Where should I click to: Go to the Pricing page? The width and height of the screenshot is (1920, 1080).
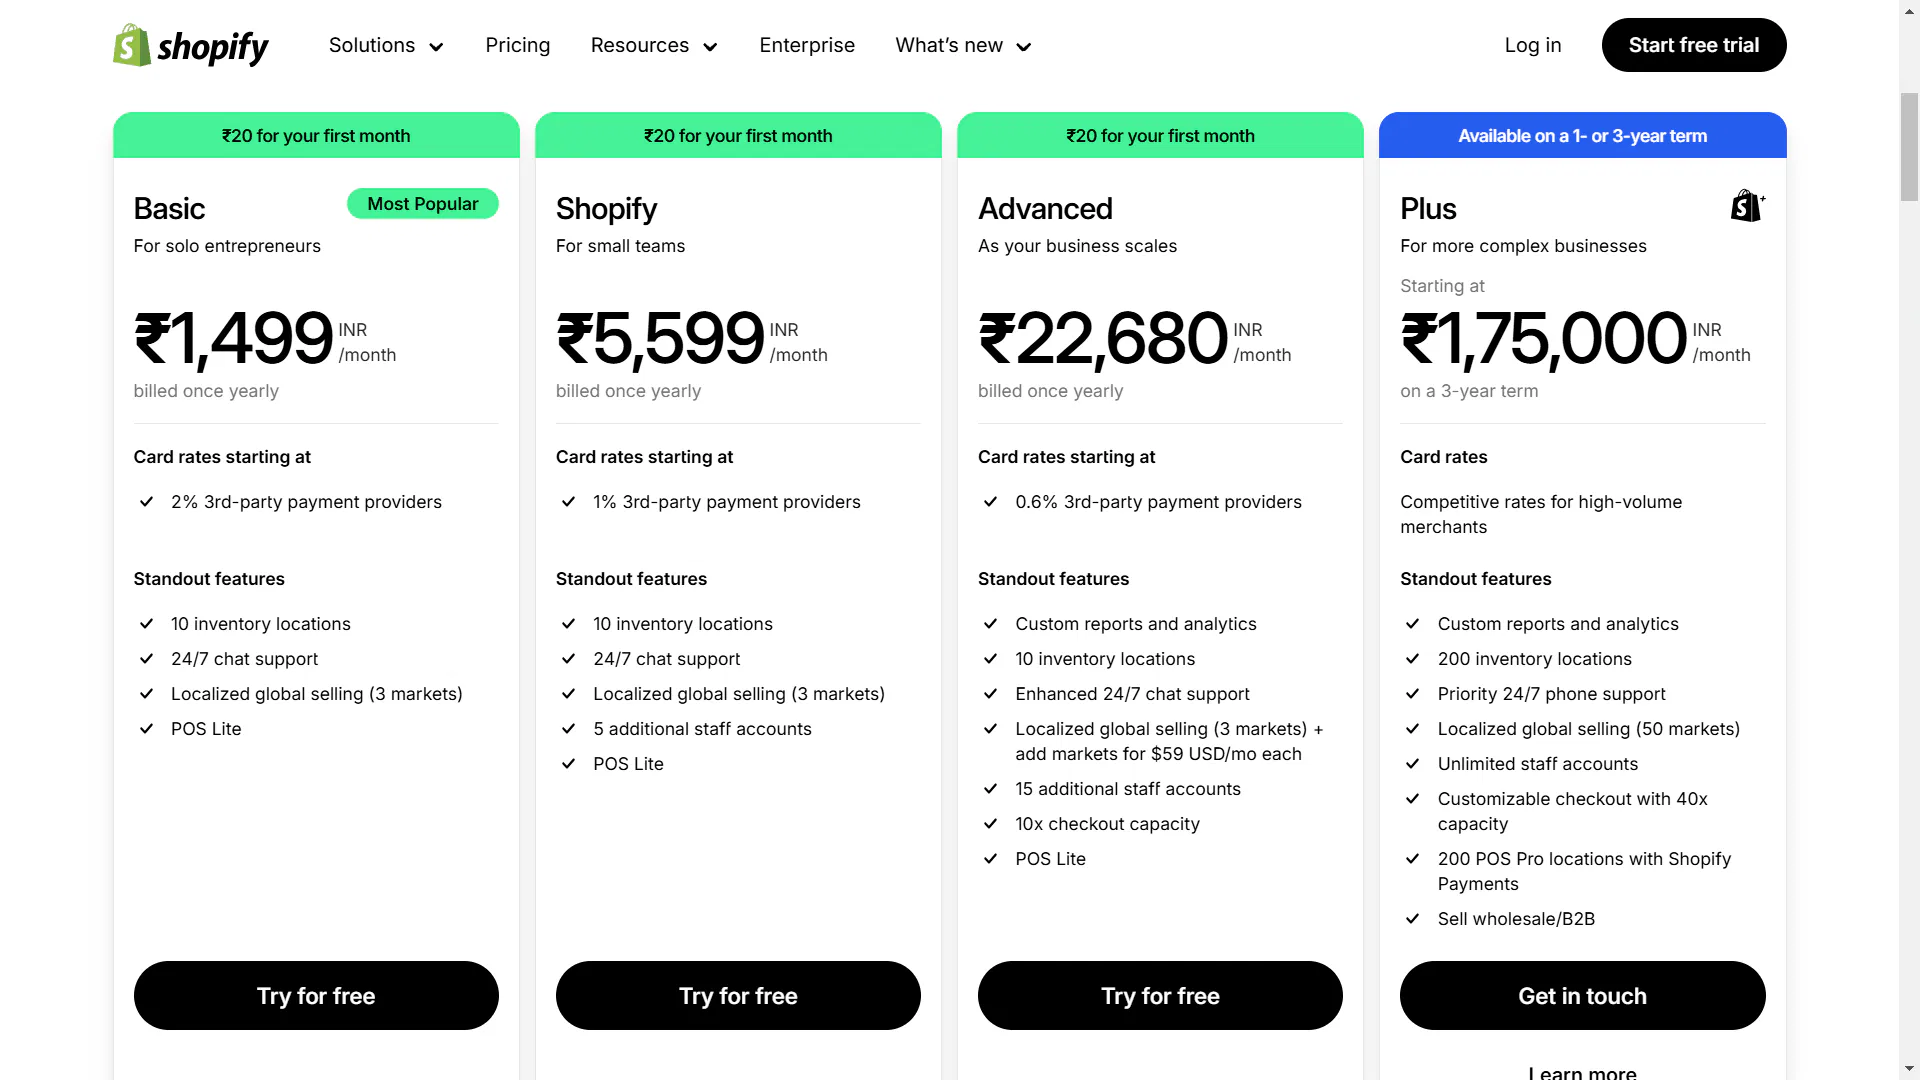[x=517, y=46]
